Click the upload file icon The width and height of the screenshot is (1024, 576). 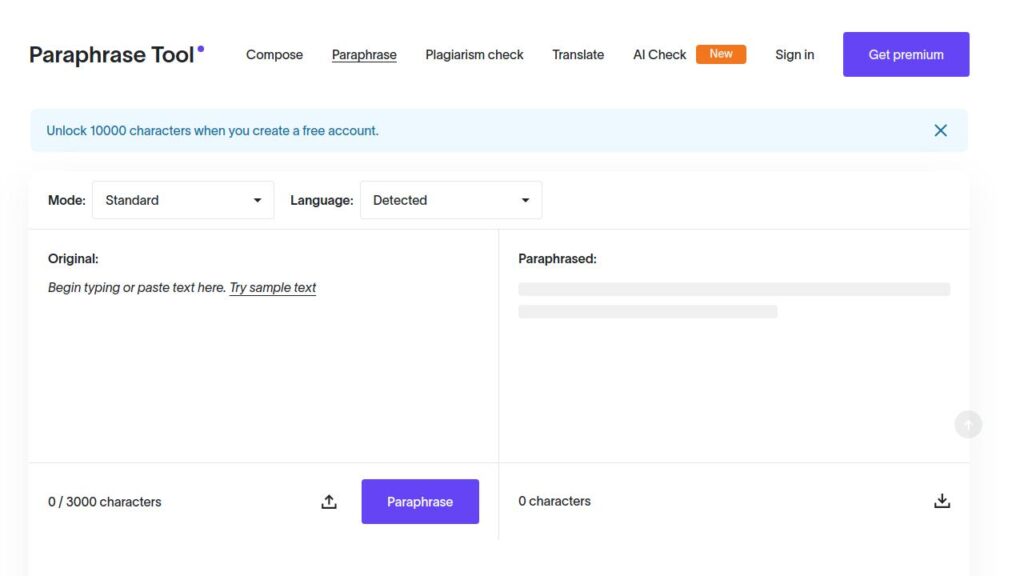click(329, 501)
